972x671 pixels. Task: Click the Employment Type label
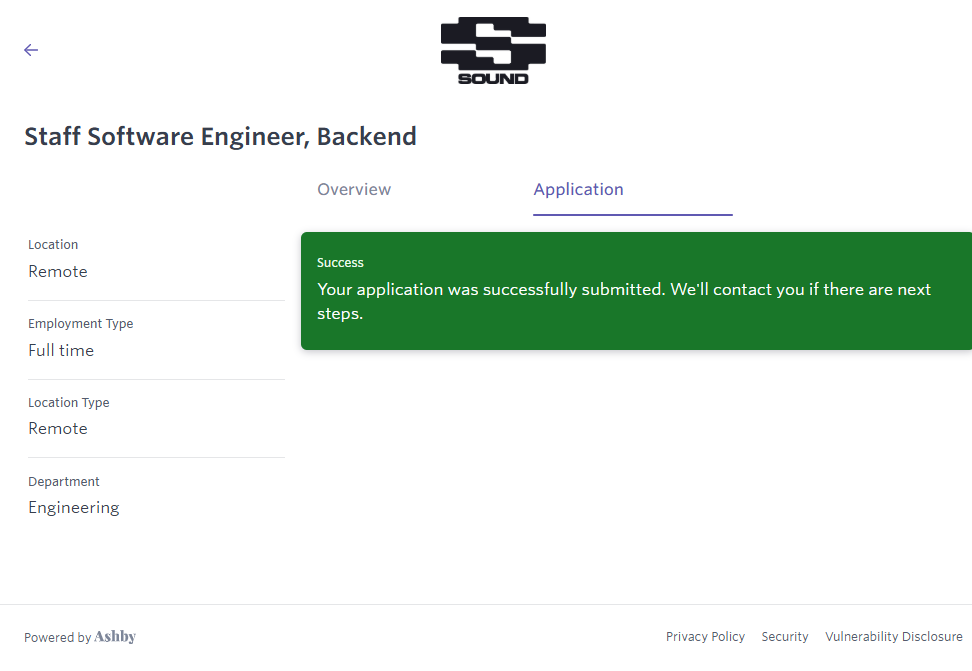click(x=80, y=324)
